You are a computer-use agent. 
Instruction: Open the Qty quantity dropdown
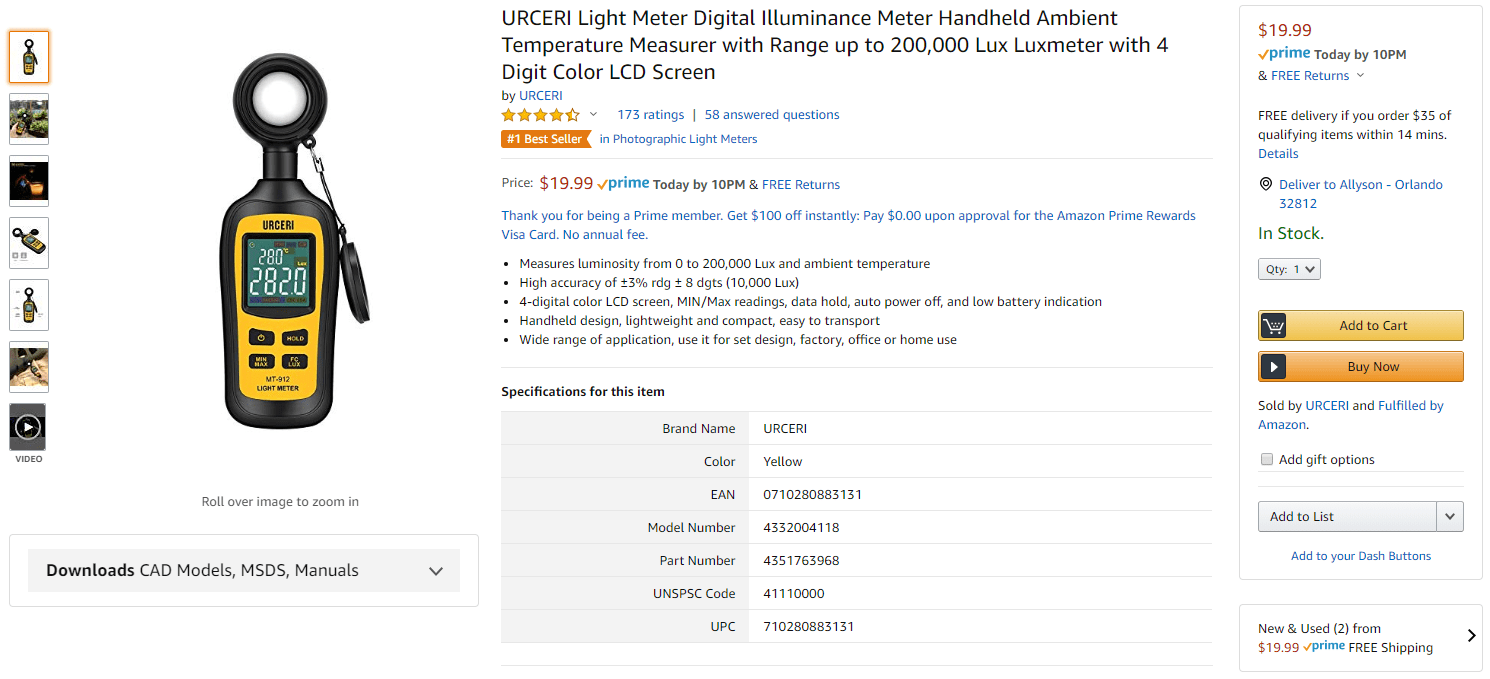[x=1289, y=269]
